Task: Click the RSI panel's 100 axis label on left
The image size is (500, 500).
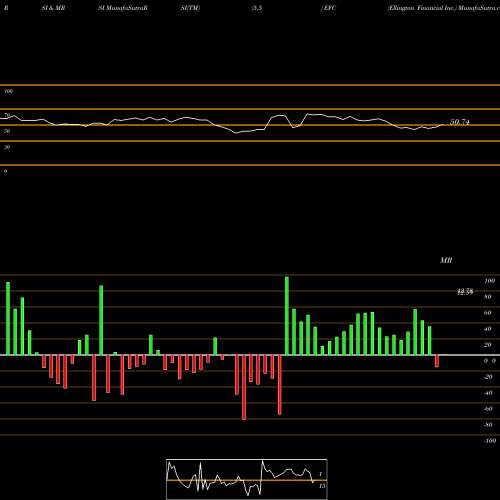Action: tap(8, 91)
